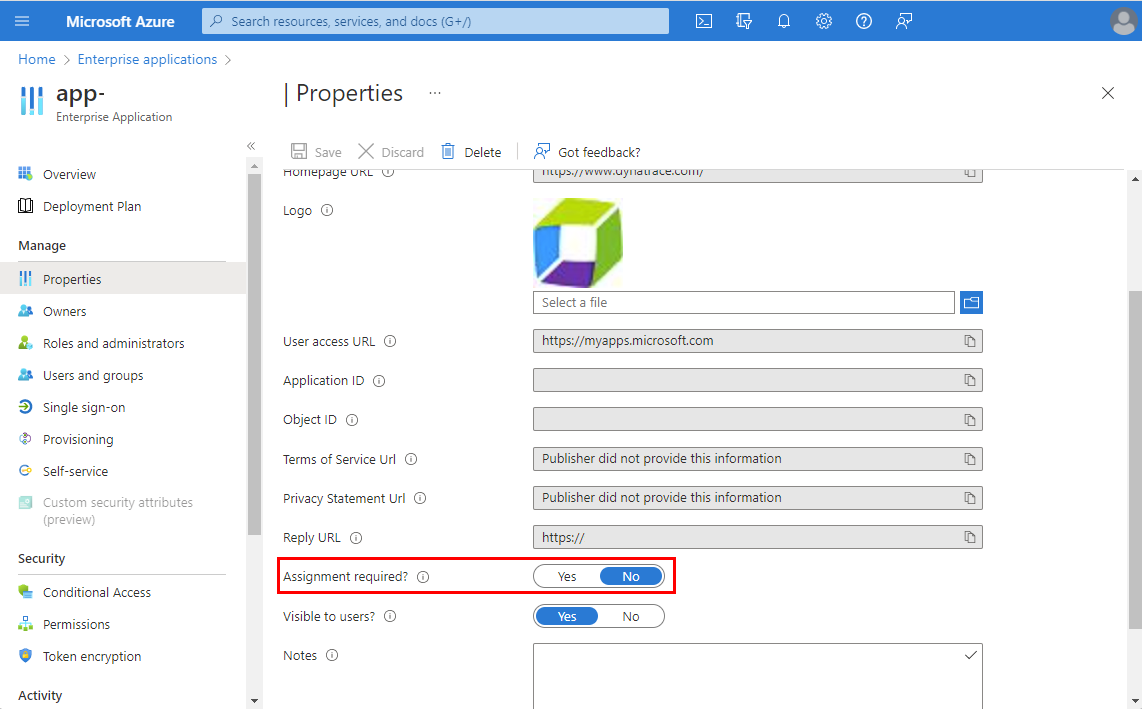Go to Home breadcrumb
1142x709 pixels.
pyautogui.click(x=36, y=59)
